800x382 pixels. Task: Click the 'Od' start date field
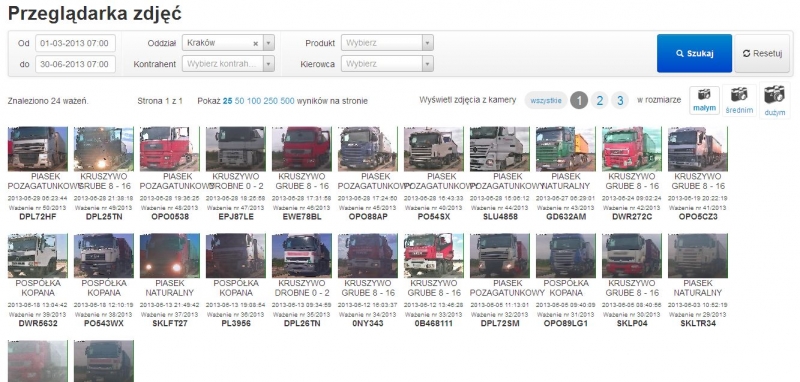(76, 43)
